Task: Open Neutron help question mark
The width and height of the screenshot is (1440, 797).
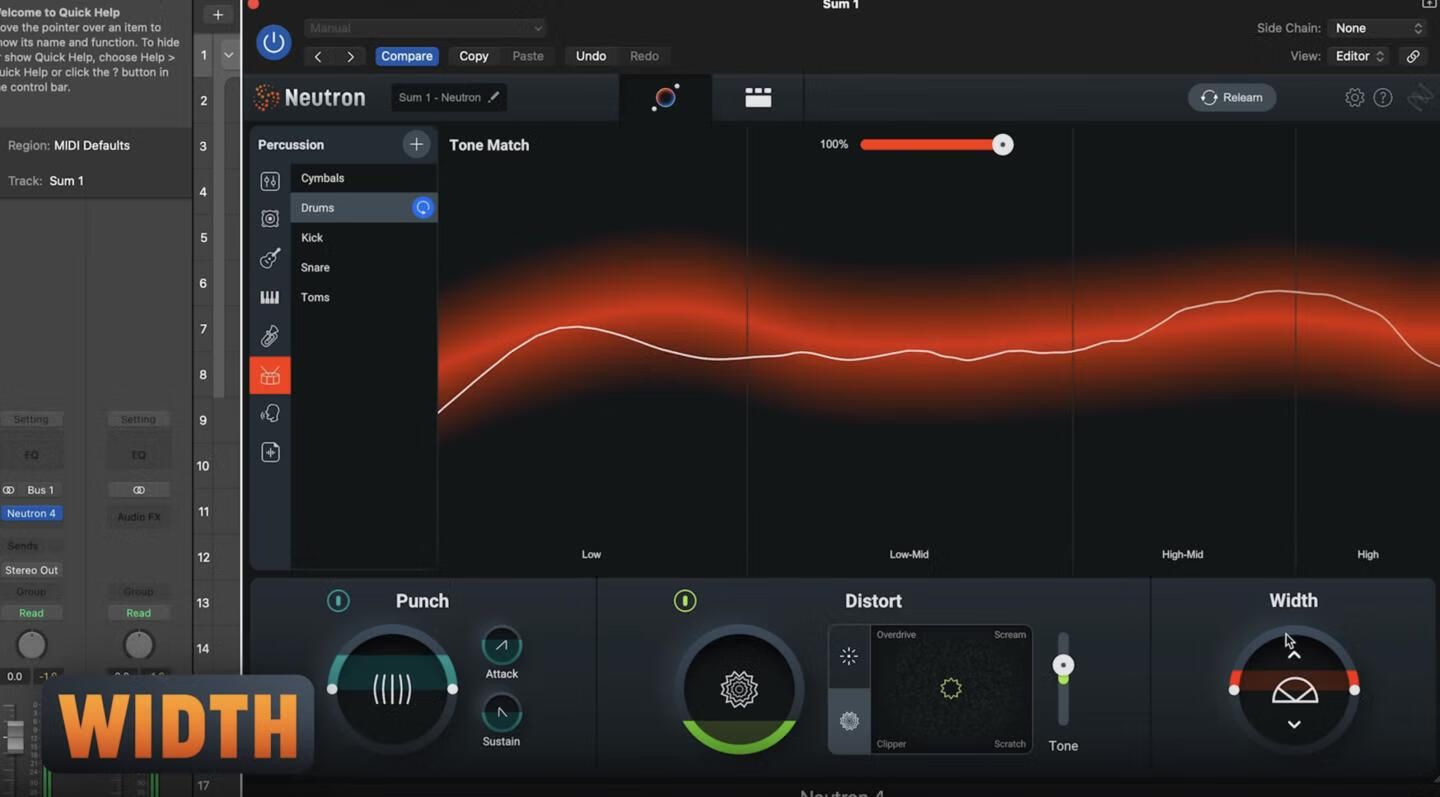Action: 1383,97
